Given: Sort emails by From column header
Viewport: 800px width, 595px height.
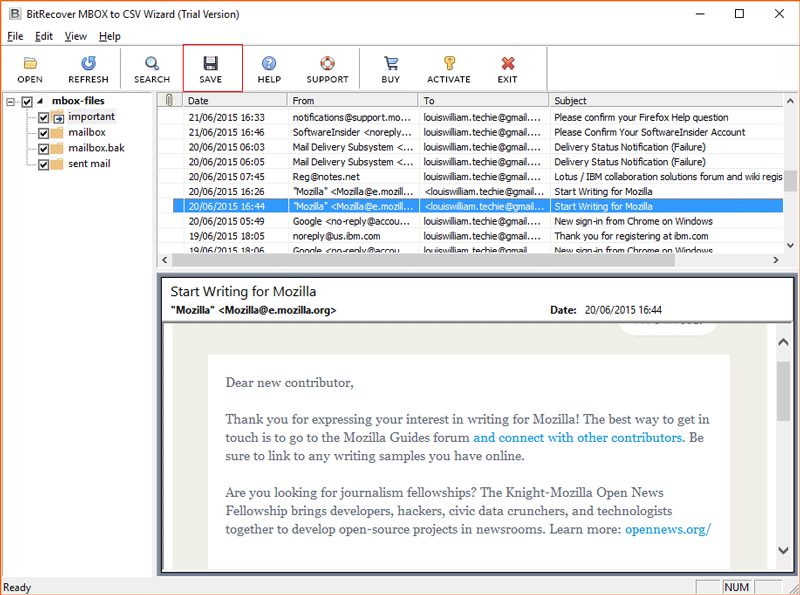Looking at the screenshot, I should pyautogui.click(x=353, y=101).
